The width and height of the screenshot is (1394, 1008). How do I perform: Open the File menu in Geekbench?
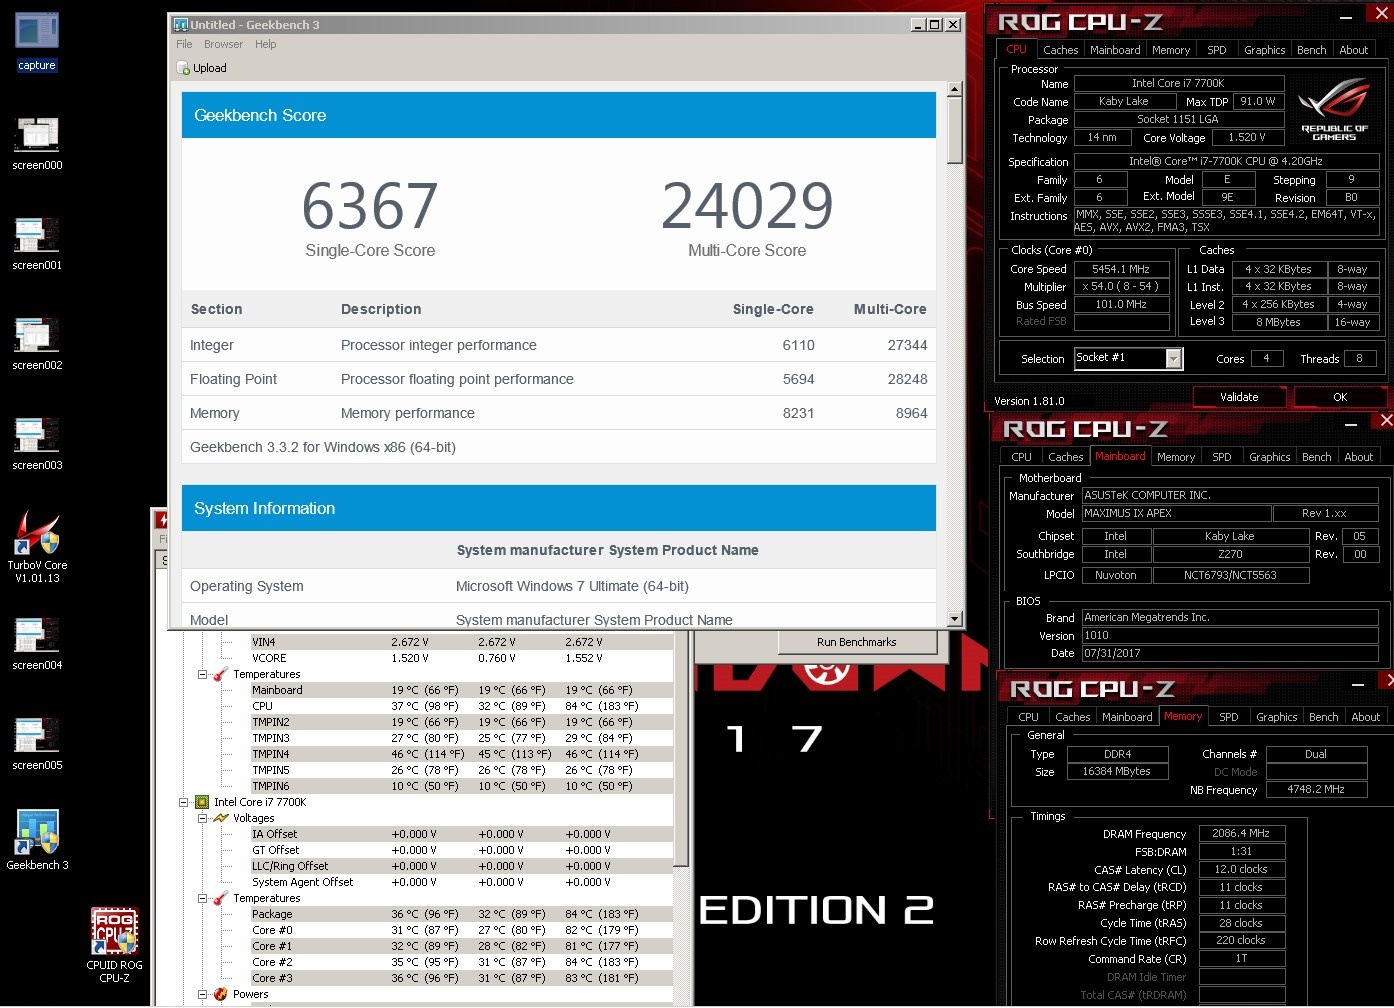pyautogui.click(x=184, y=44)
